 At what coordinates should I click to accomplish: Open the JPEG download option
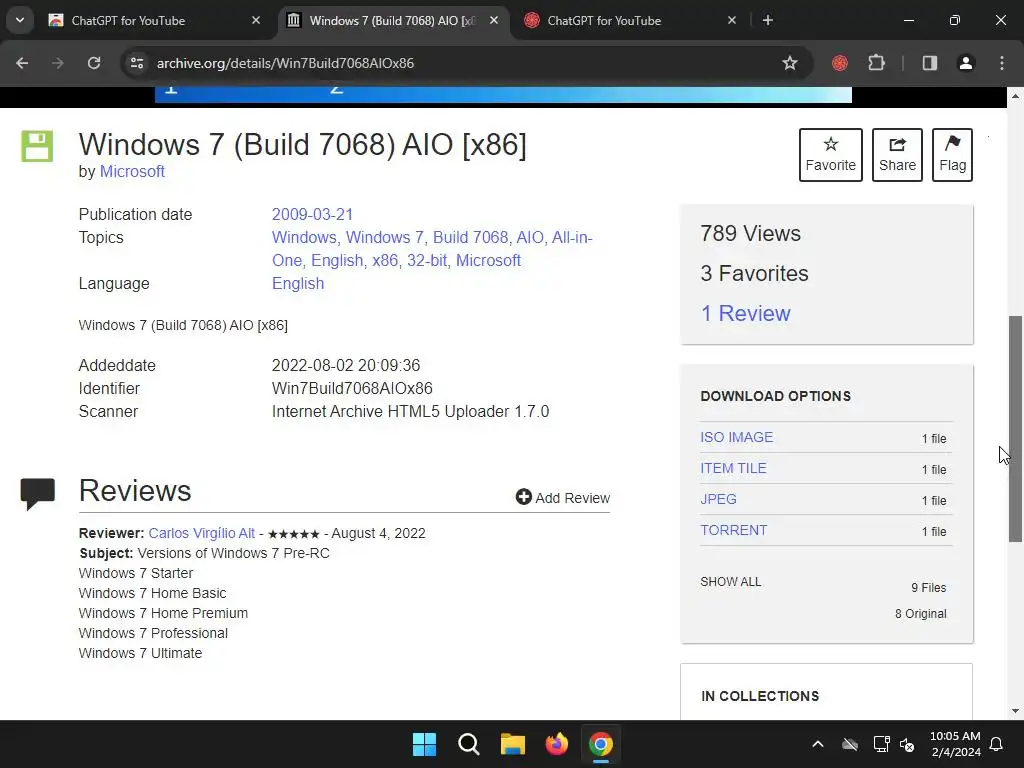[x=718, y=500]
